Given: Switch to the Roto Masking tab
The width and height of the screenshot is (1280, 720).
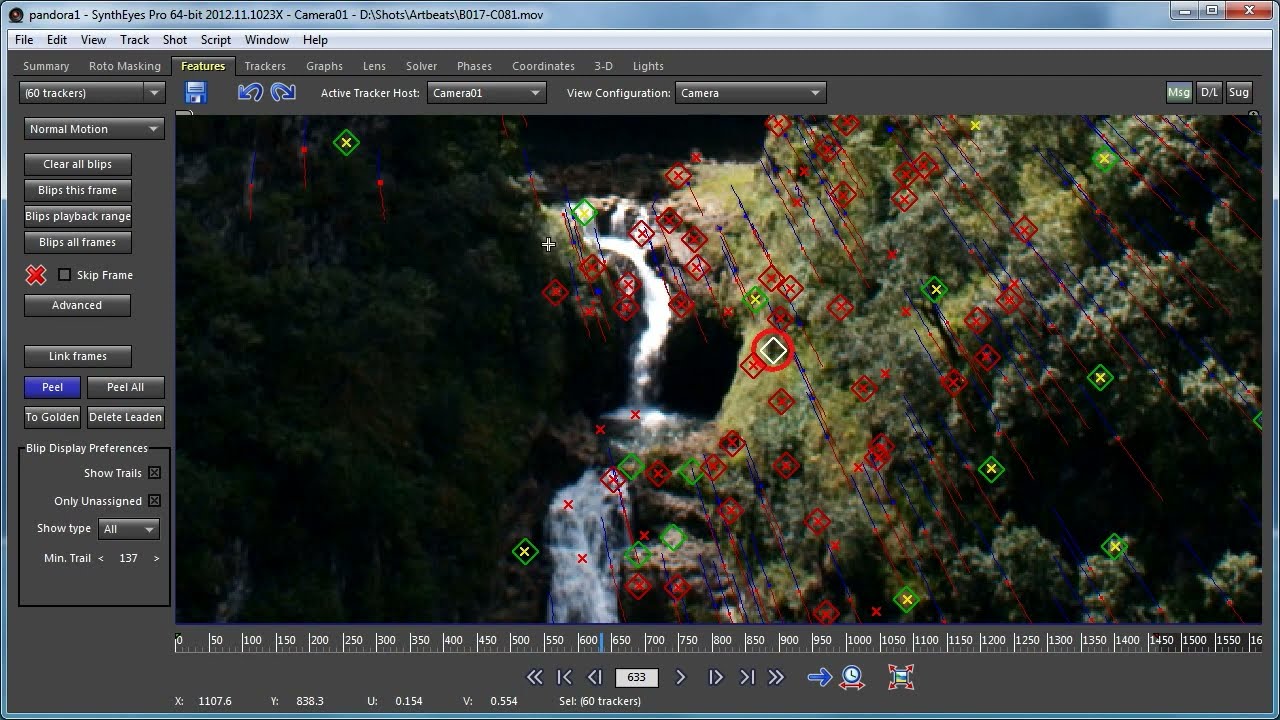Looking at the screenshot, I should pos(125,66).
